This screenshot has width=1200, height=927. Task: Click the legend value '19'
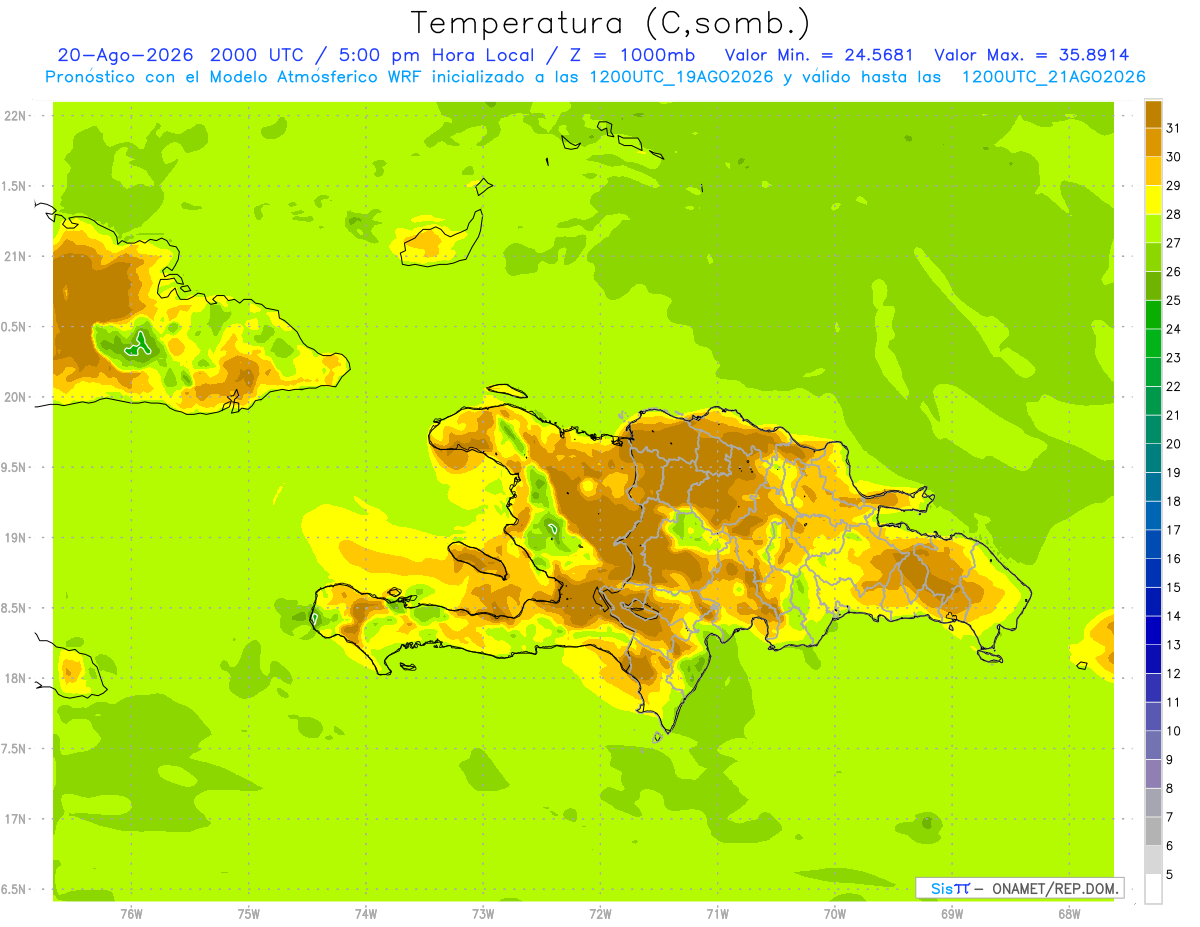coord(1173,472)
